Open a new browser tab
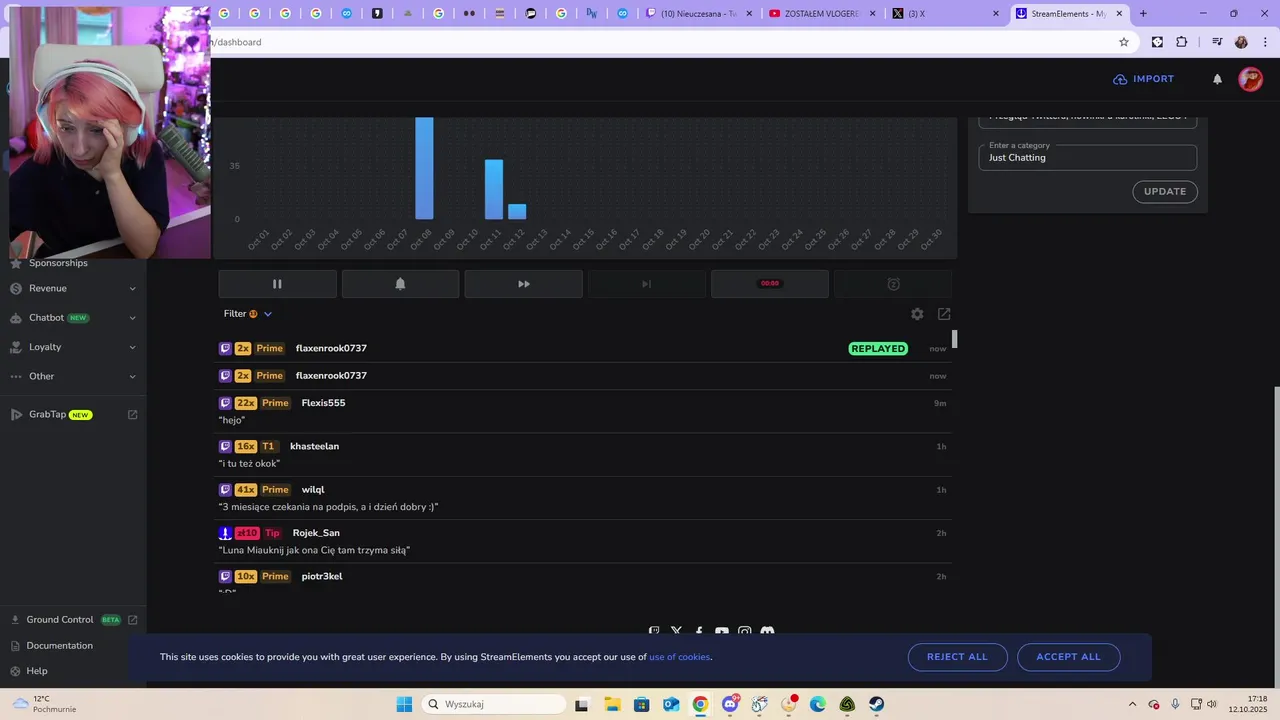The width and height of the screenshot is (1280, 720). coord(1143,14)
